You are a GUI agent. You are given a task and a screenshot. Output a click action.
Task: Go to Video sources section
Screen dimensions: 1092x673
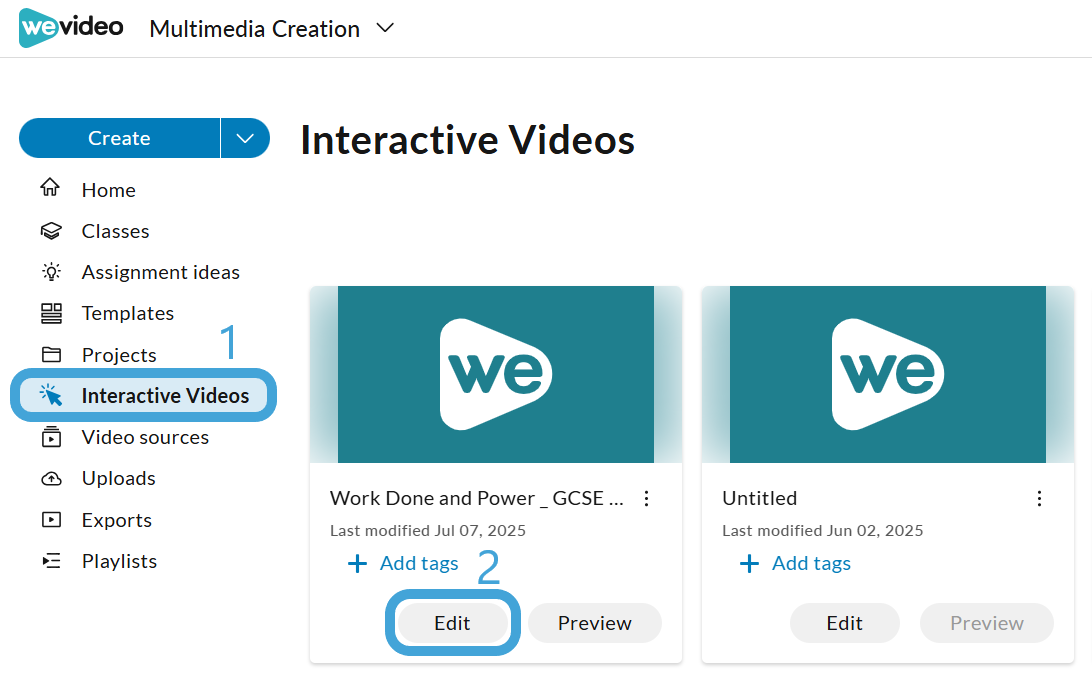(x=145, y=437)
